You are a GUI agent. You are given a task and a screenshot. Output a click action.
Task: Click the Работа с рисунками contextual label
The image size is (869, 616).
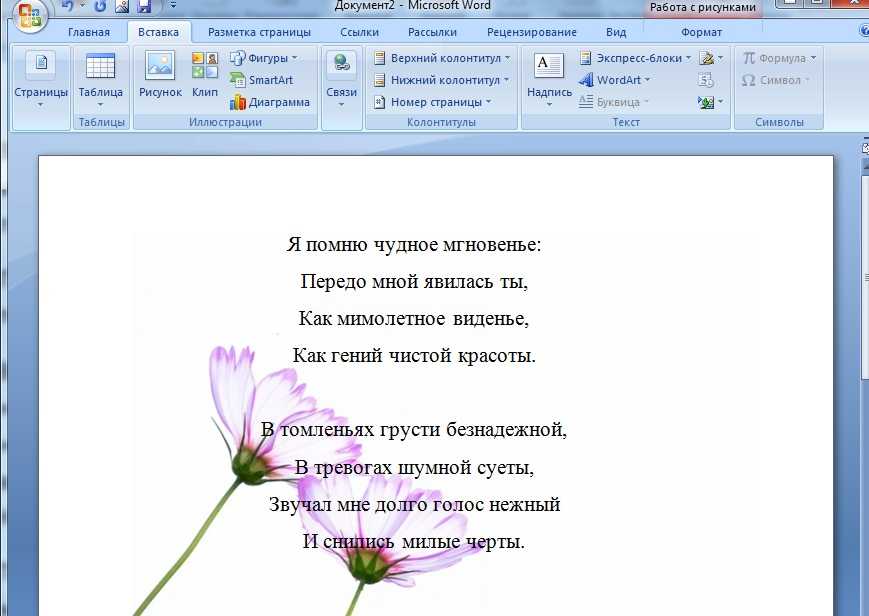click(703, 7)
